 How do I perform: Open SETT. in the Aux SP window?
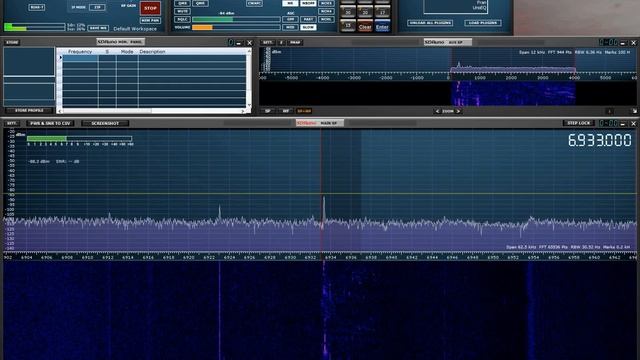(267, 42)
